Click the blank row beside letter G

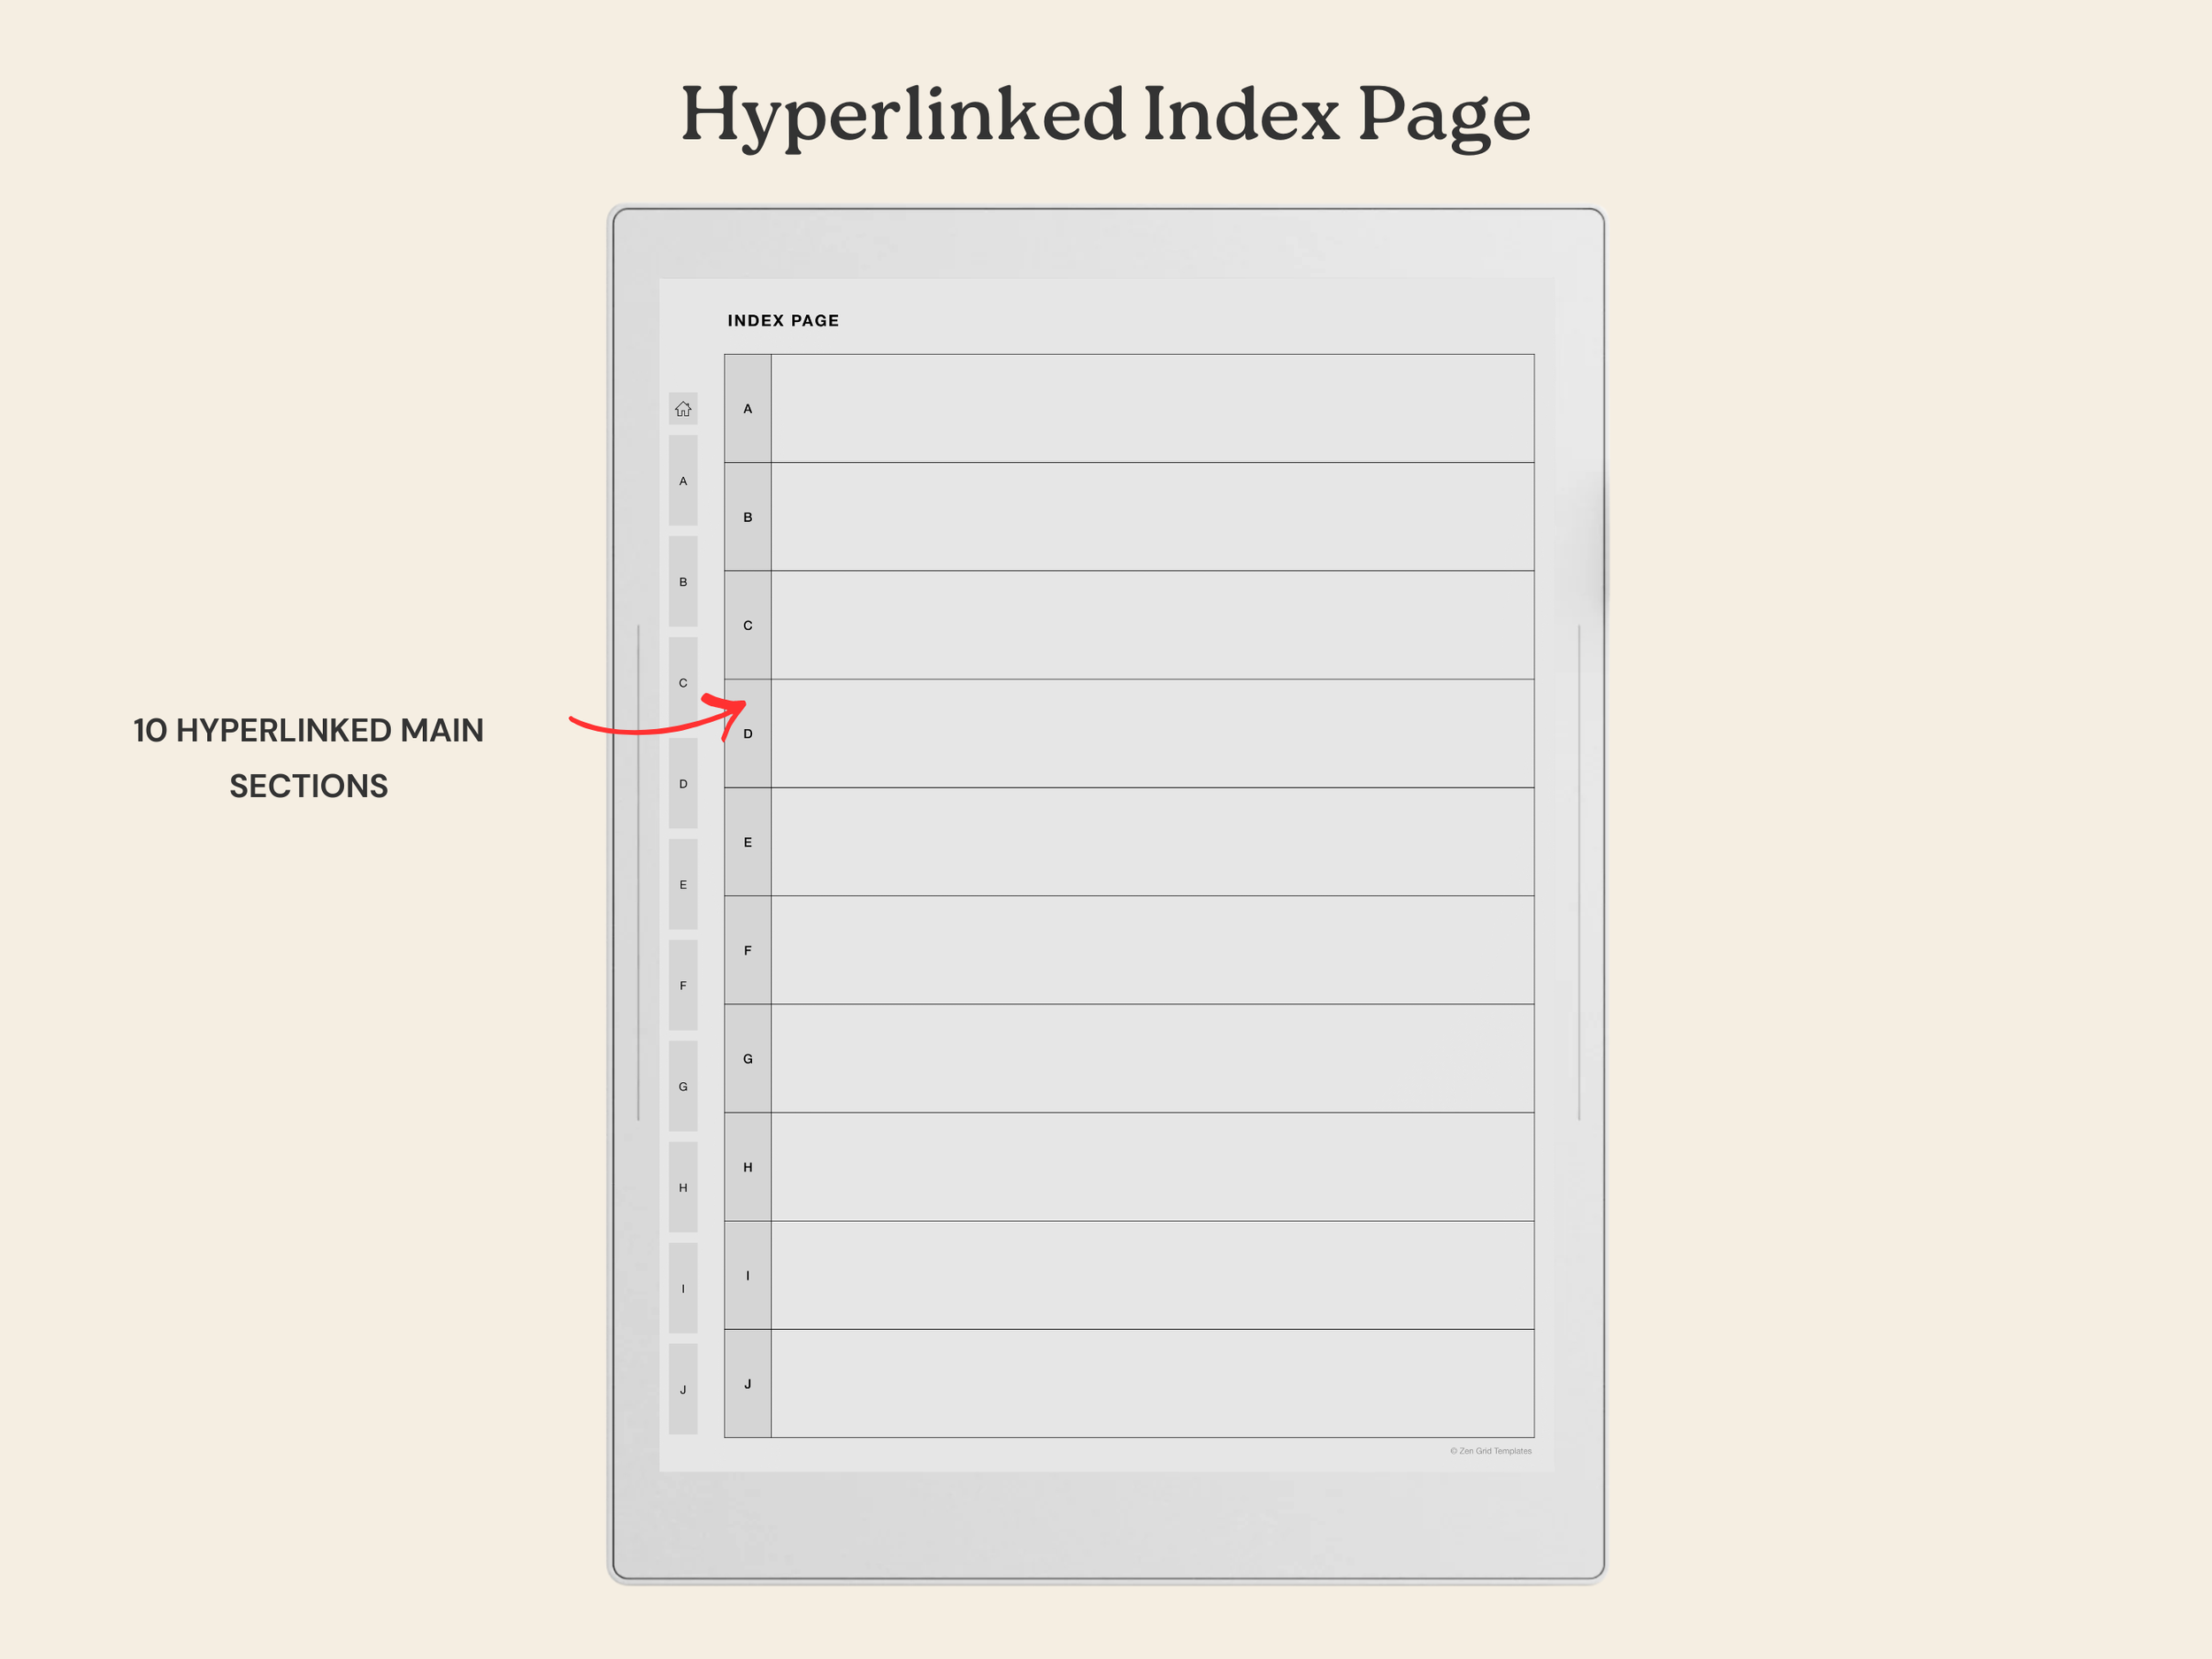pos(1152,1059)
